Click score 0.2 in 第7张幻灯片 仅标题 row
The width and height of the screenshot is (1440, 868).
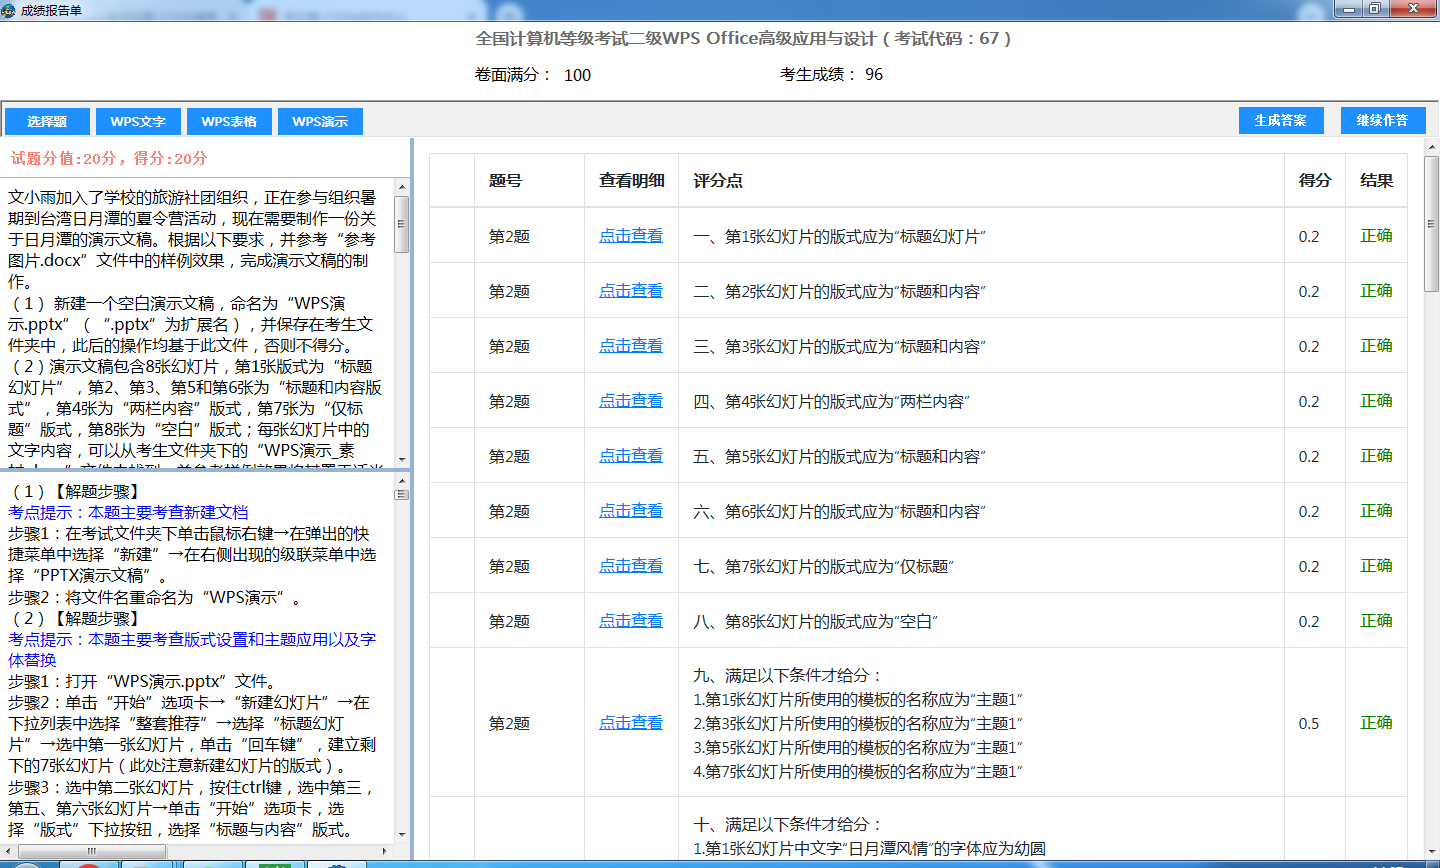coord(1309,566)
